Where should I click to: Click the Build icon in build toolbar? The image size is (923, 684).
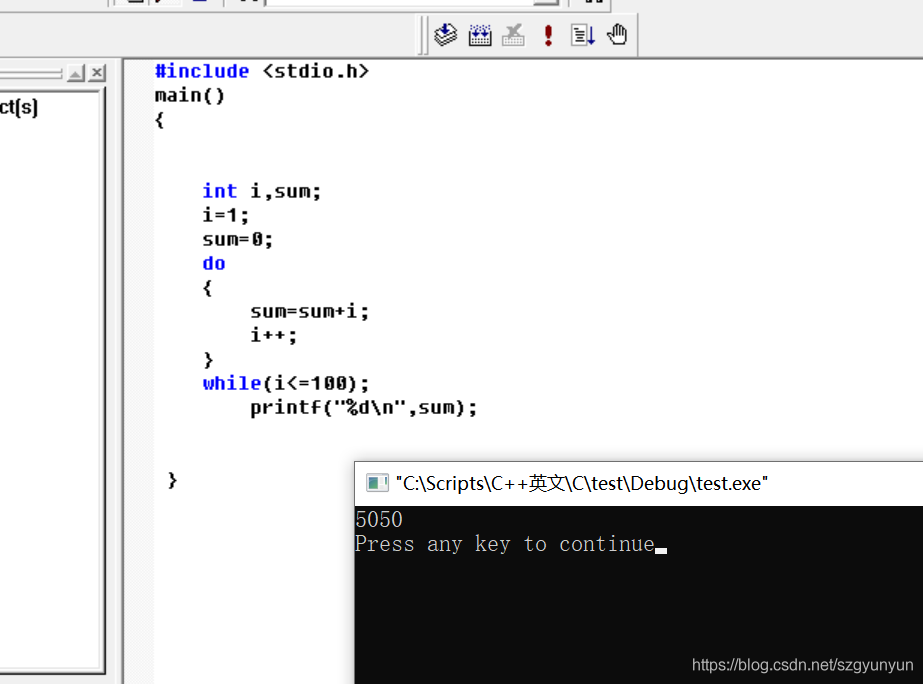(480, 35)
